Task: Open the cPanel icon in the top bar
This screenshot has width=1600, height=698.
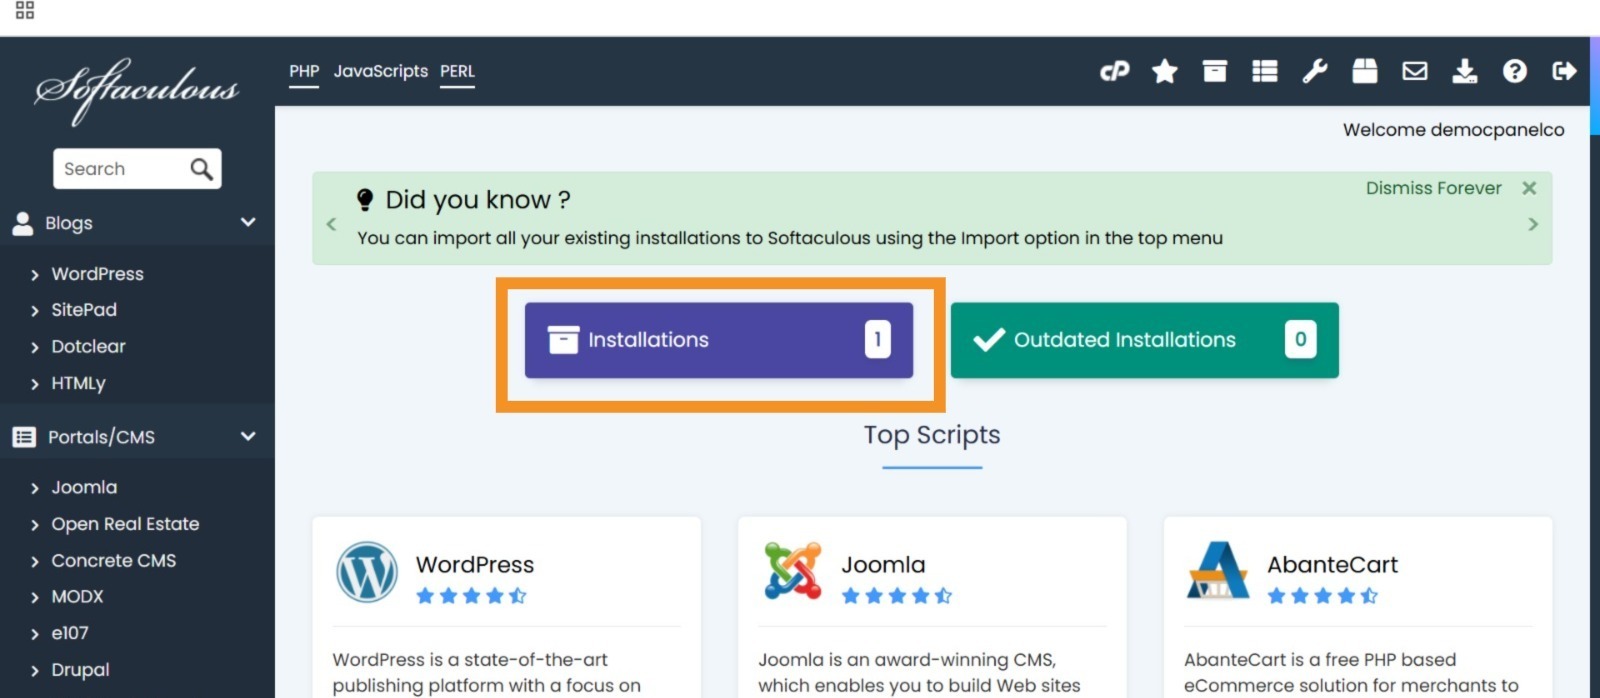Action: [1114, 71]
